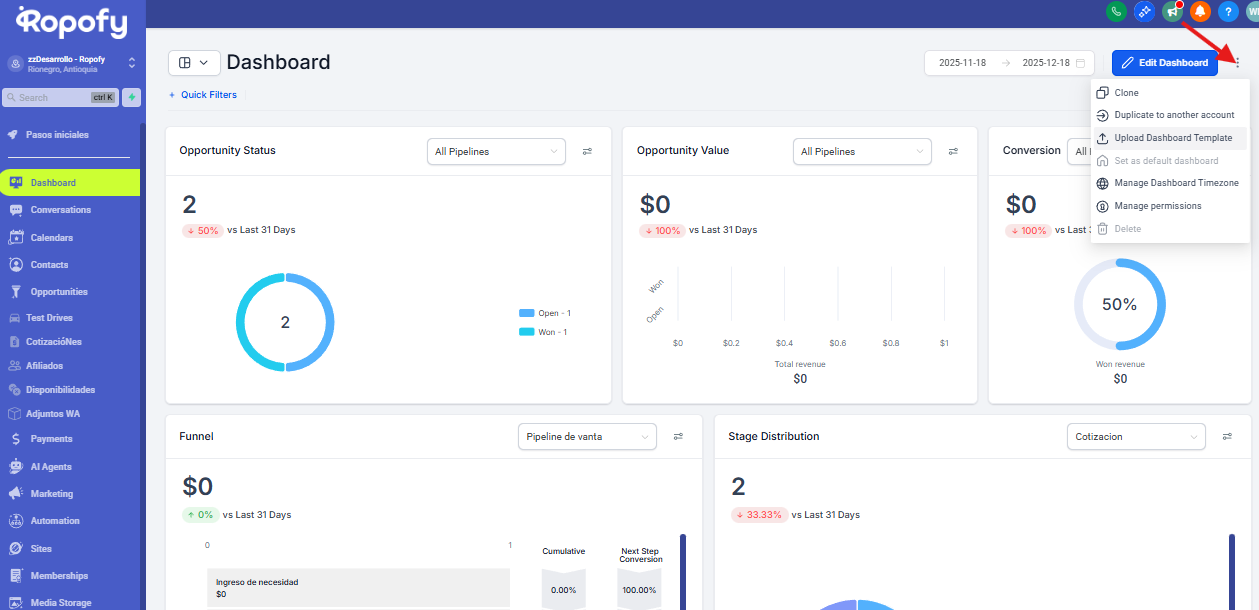The height and width of the screenshot is (610, 1259).
Task: Open Stage Distribution widget filter settings icon
Action: point(1228,437)
